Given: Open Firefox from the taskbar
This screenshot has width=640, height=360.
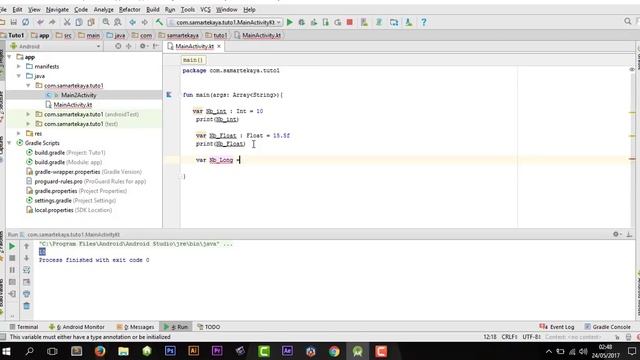Looking at the screenshot, I should (100, 351).
